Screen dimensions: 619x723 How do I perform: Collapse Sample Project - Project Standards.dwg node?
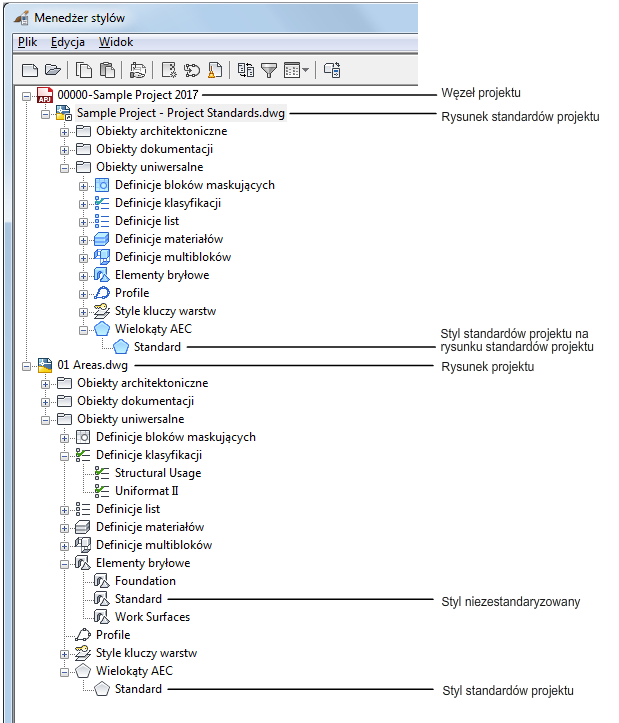(x=45, y=114)
